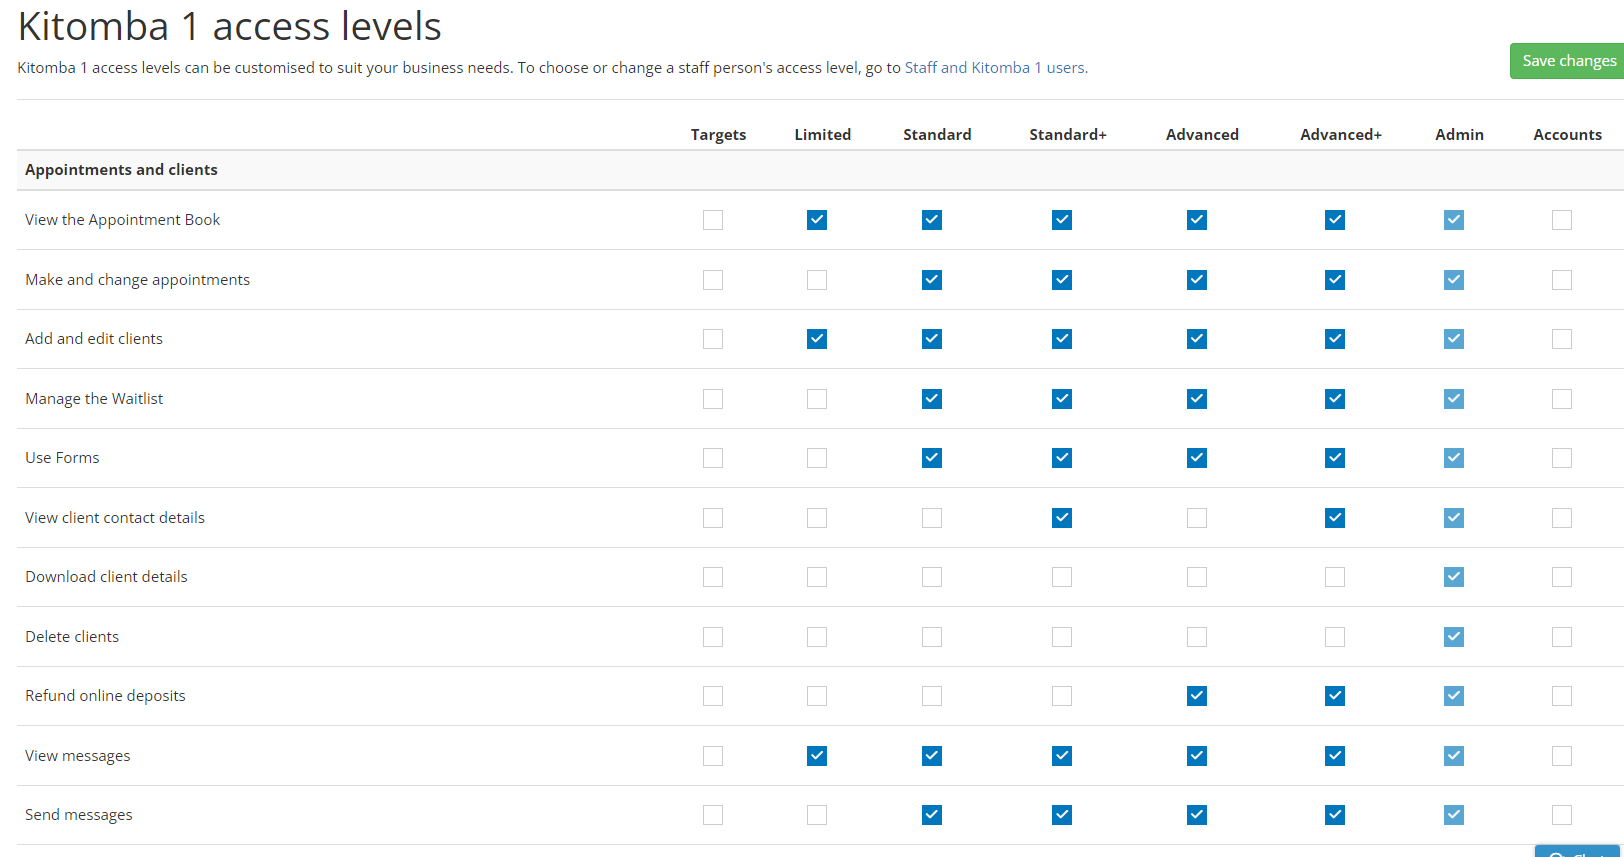The height and width of the screenshot is (857, 1624).
Task: Enable Targets for Delete clients
Action: [x=713, y=637]
